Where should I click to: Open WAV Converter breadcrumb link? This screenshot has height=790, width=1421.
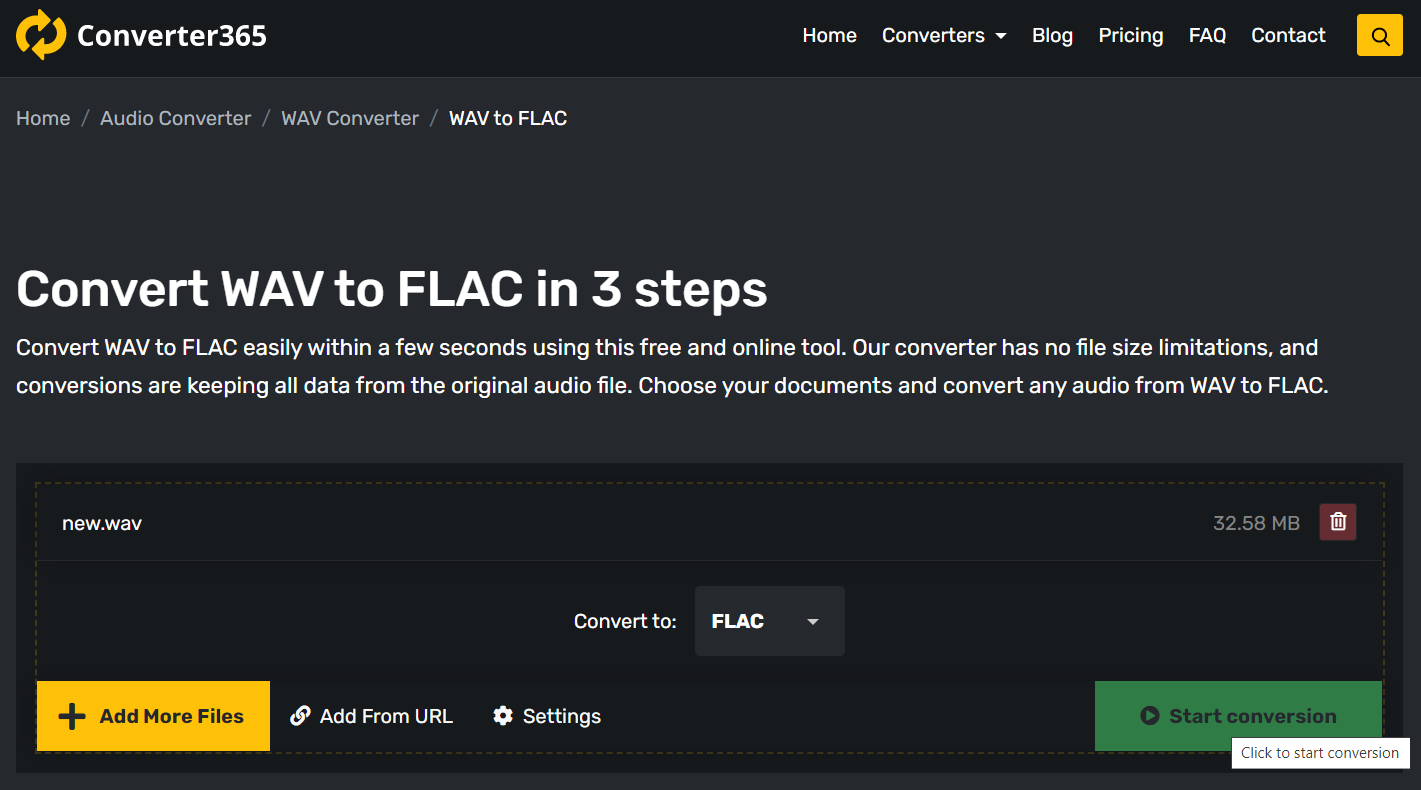[x=350, y=118]
